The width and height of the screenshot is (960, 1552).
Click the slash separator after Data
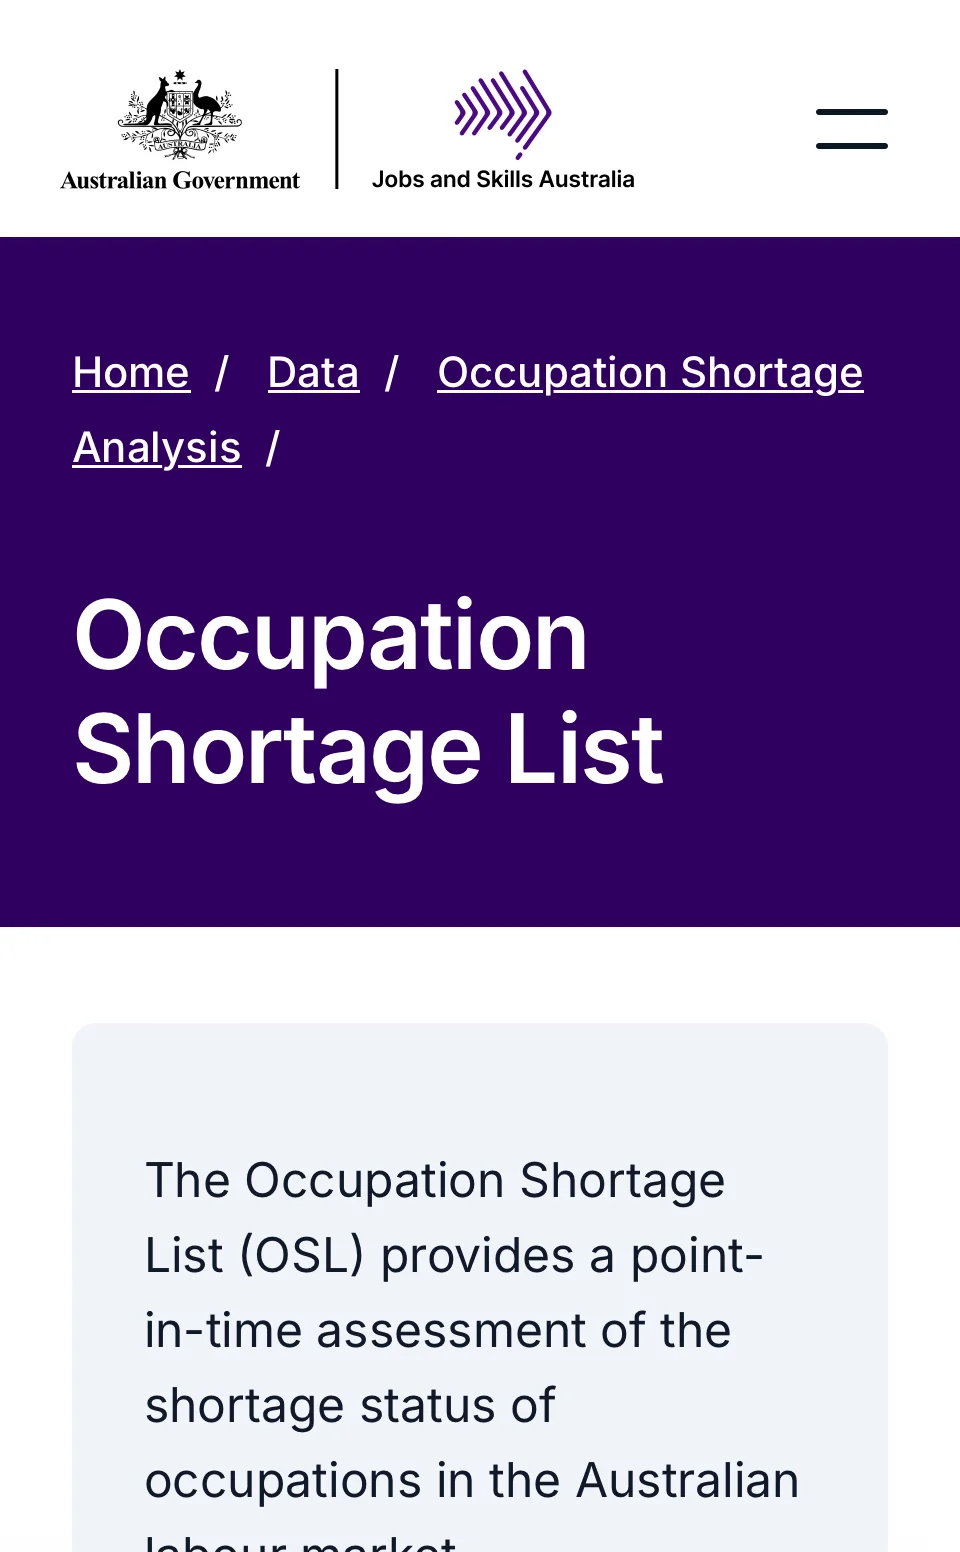(x=392, y=373)
